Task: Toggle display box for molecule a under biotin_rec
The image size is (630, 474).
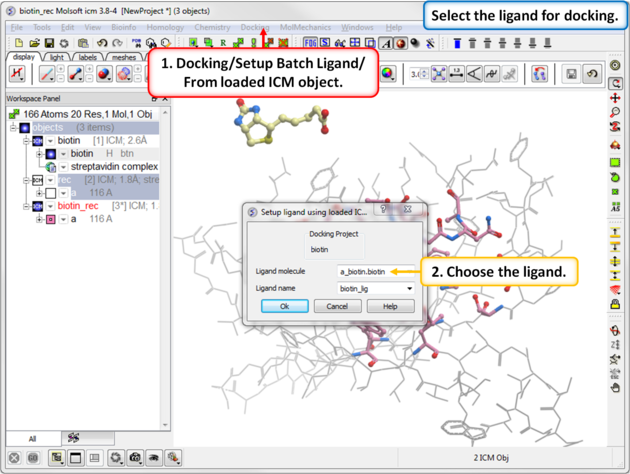Action: pyautogui.click(x=51, y=219)
